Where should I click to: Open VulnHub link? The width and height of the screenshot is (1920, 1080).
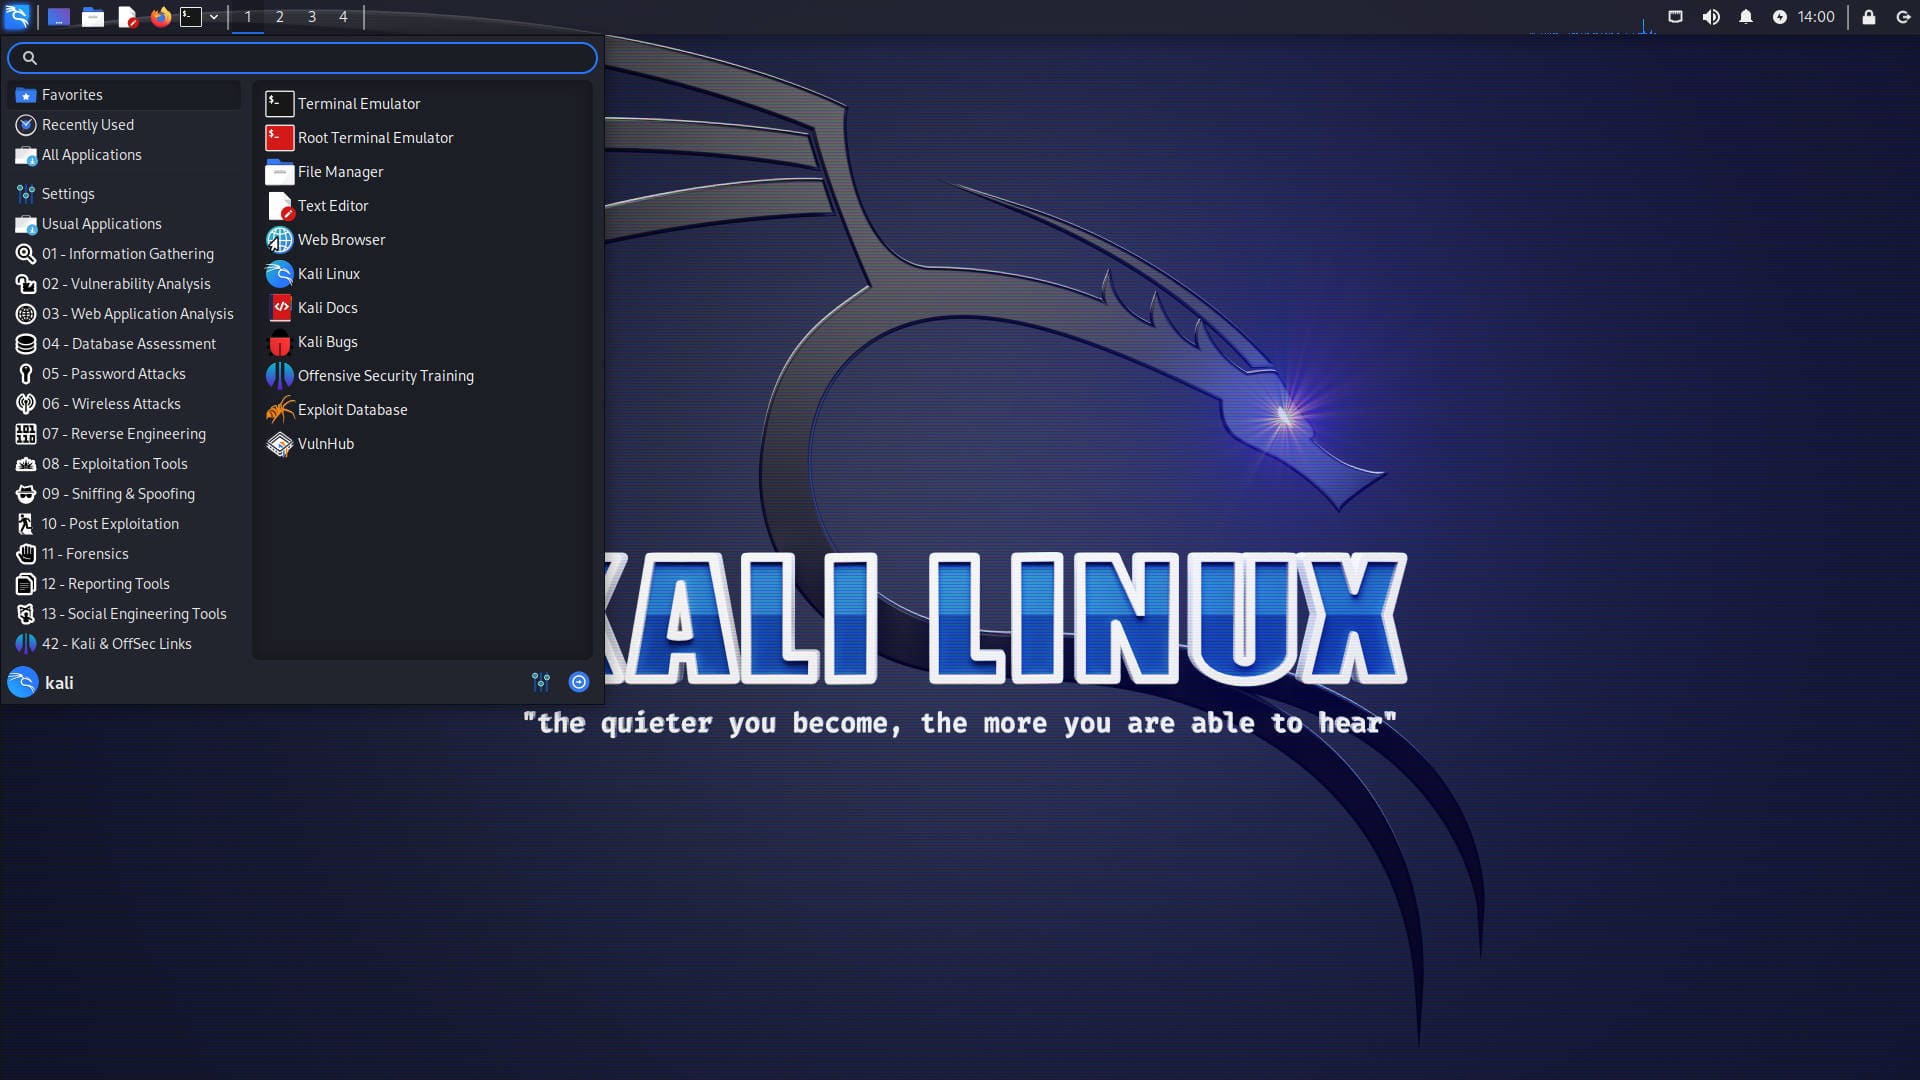(324, 443)
